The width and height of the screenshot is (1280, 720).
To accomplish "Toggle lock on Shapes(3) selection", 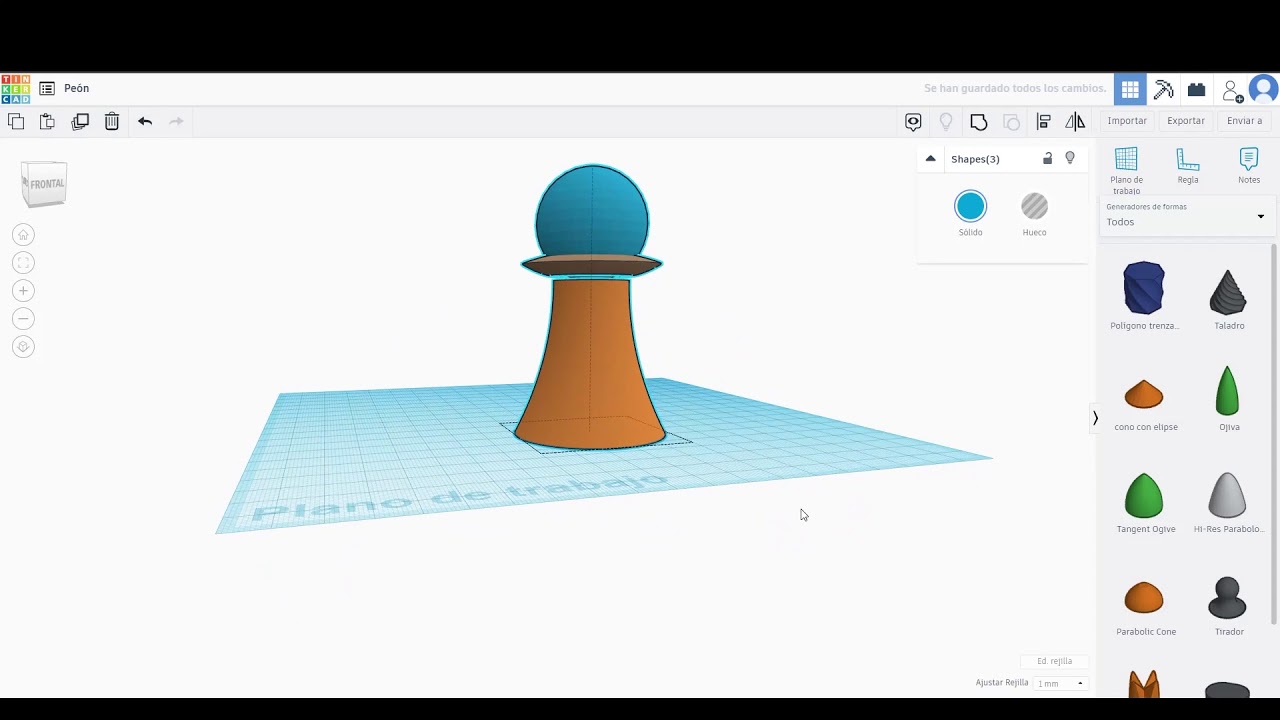I will pos(1047,158).
